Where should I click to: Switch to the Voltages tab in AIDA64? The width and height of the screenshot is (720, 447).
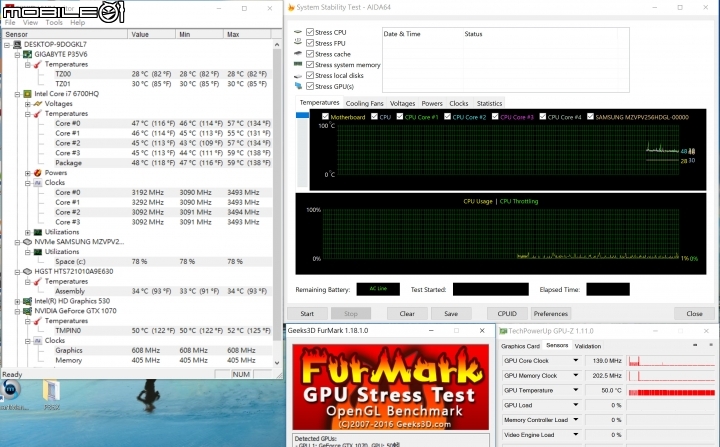pos(402,103)
